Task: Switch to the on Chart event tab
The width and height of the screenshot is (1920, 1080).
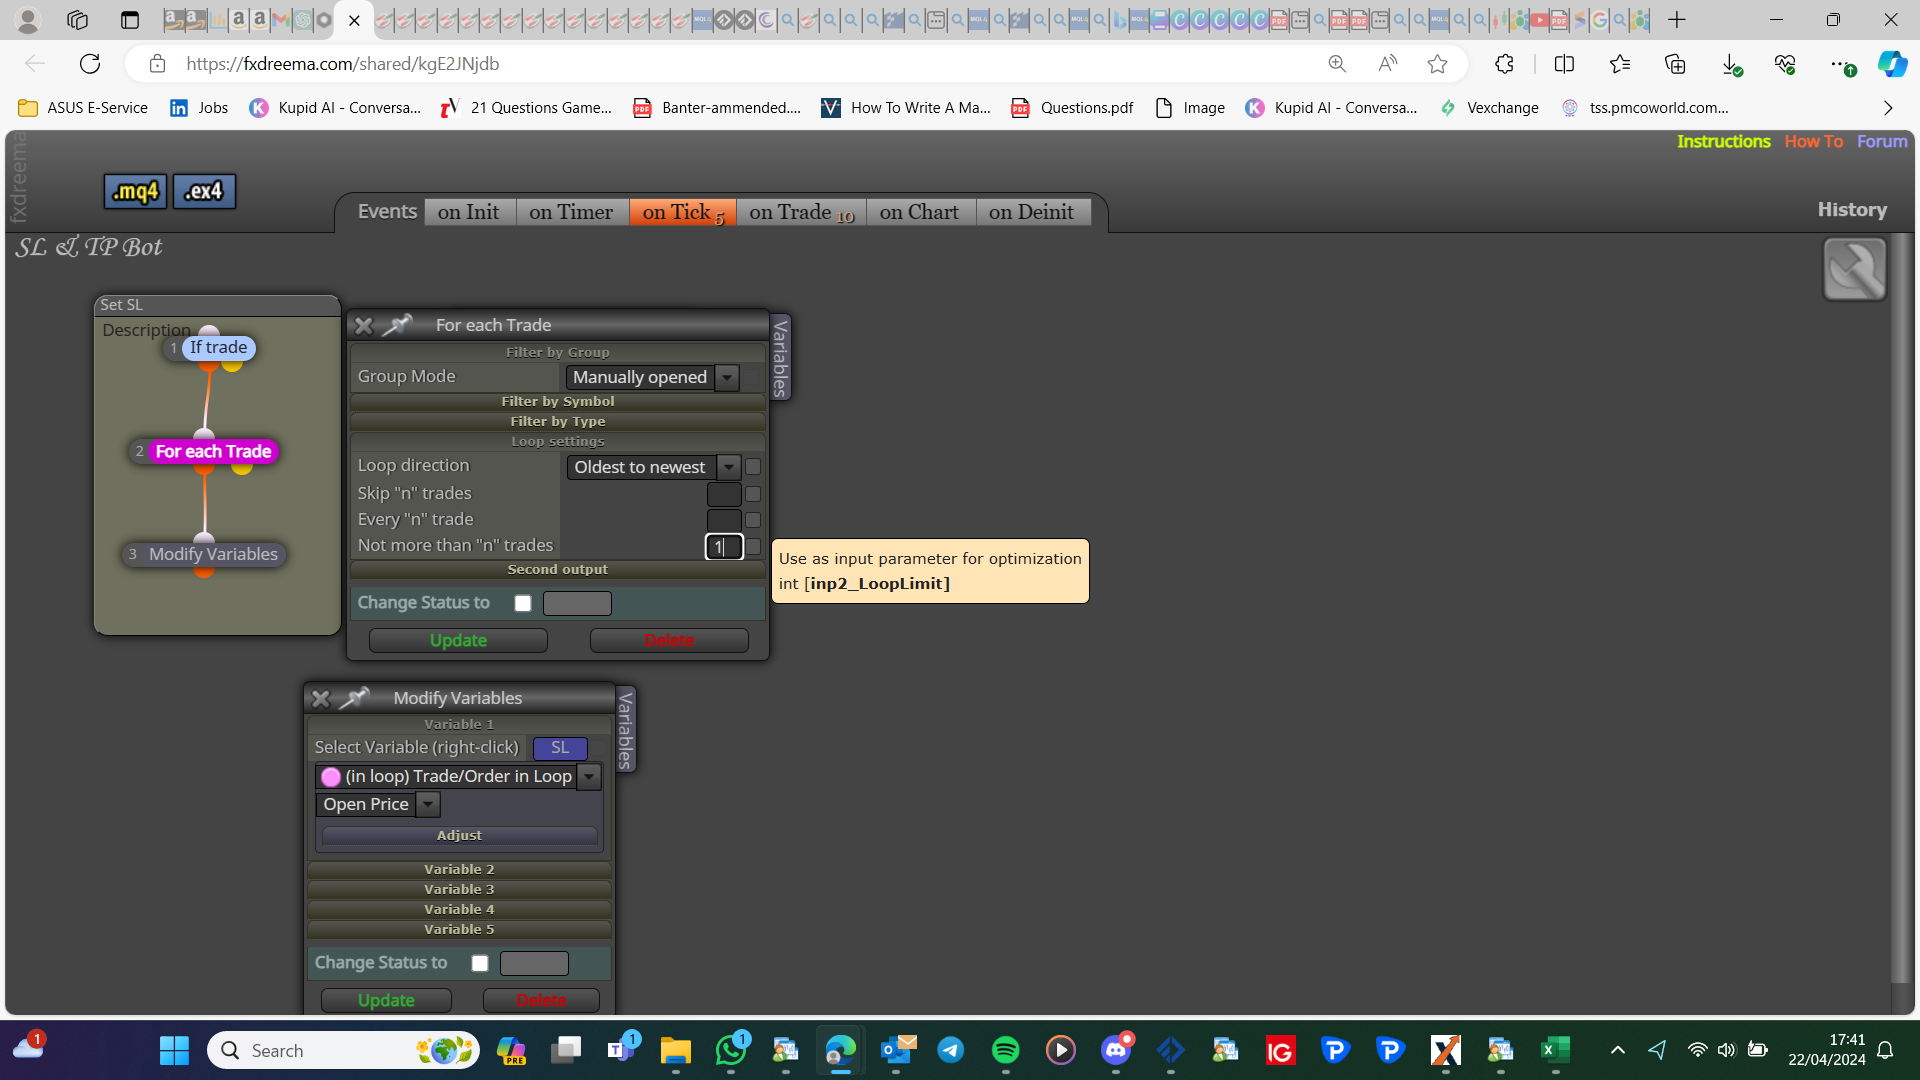Action: coord(920,212)
